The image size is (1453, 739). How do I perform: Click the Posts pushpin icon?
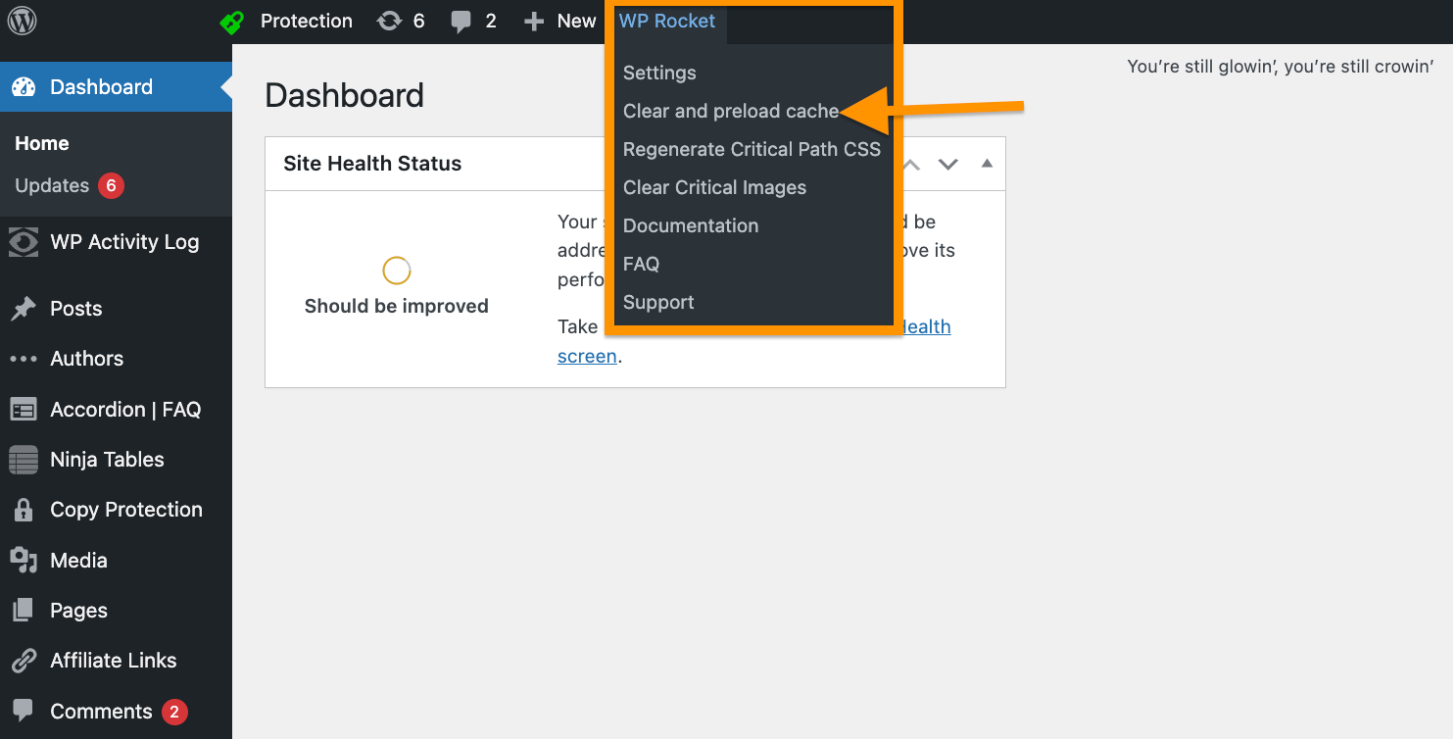(23, 309)
